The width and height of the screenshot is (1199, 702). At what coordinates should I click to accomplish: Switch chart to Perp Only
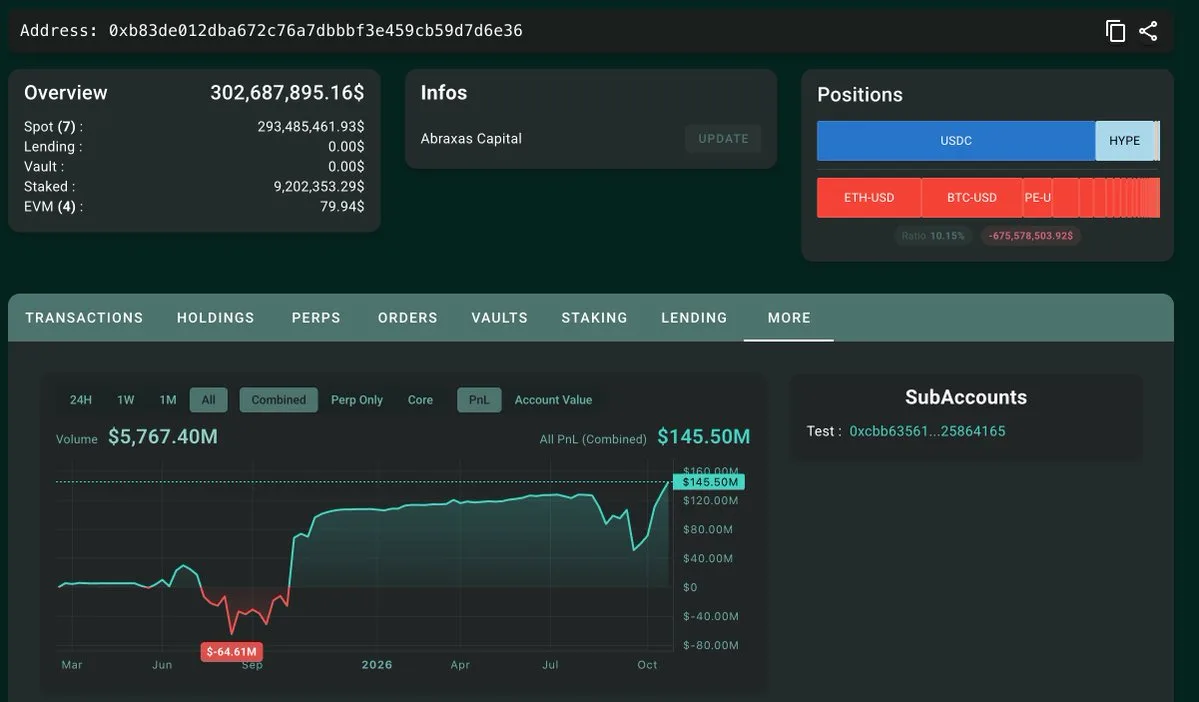pyautogui.click(x=357, y=400)
